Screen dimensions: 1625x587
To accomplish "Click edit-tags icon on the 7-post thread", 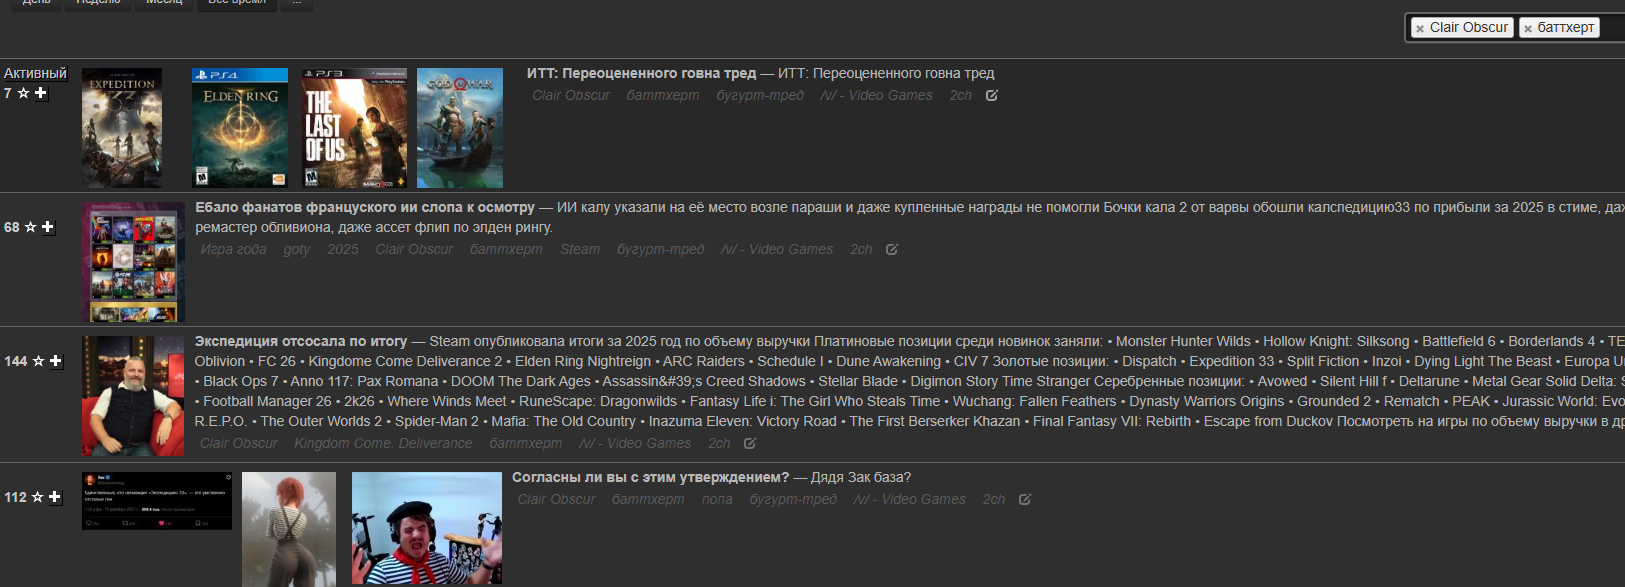I will (992, 96).
